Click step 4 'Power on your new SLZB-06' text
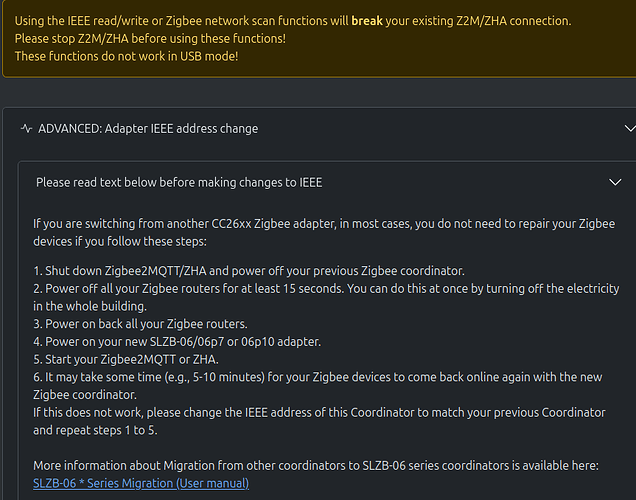Screen dimensions: 636x500 point(177,342)
